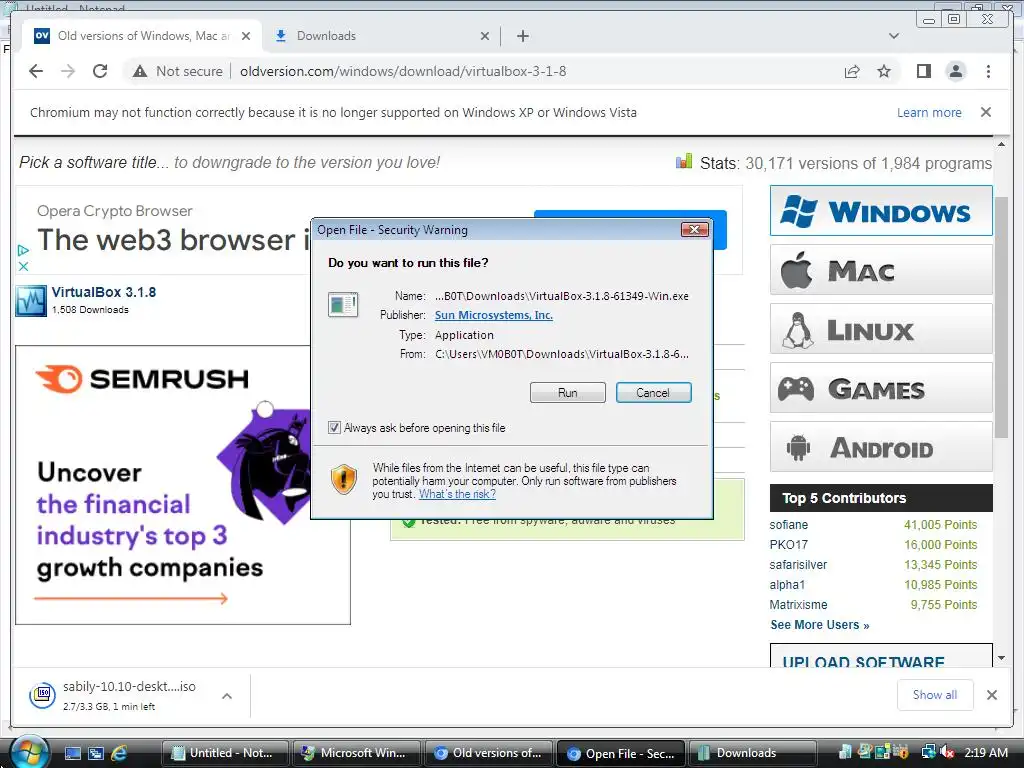Switch to Untitled - Notepad taskbar button

[224, 753]
